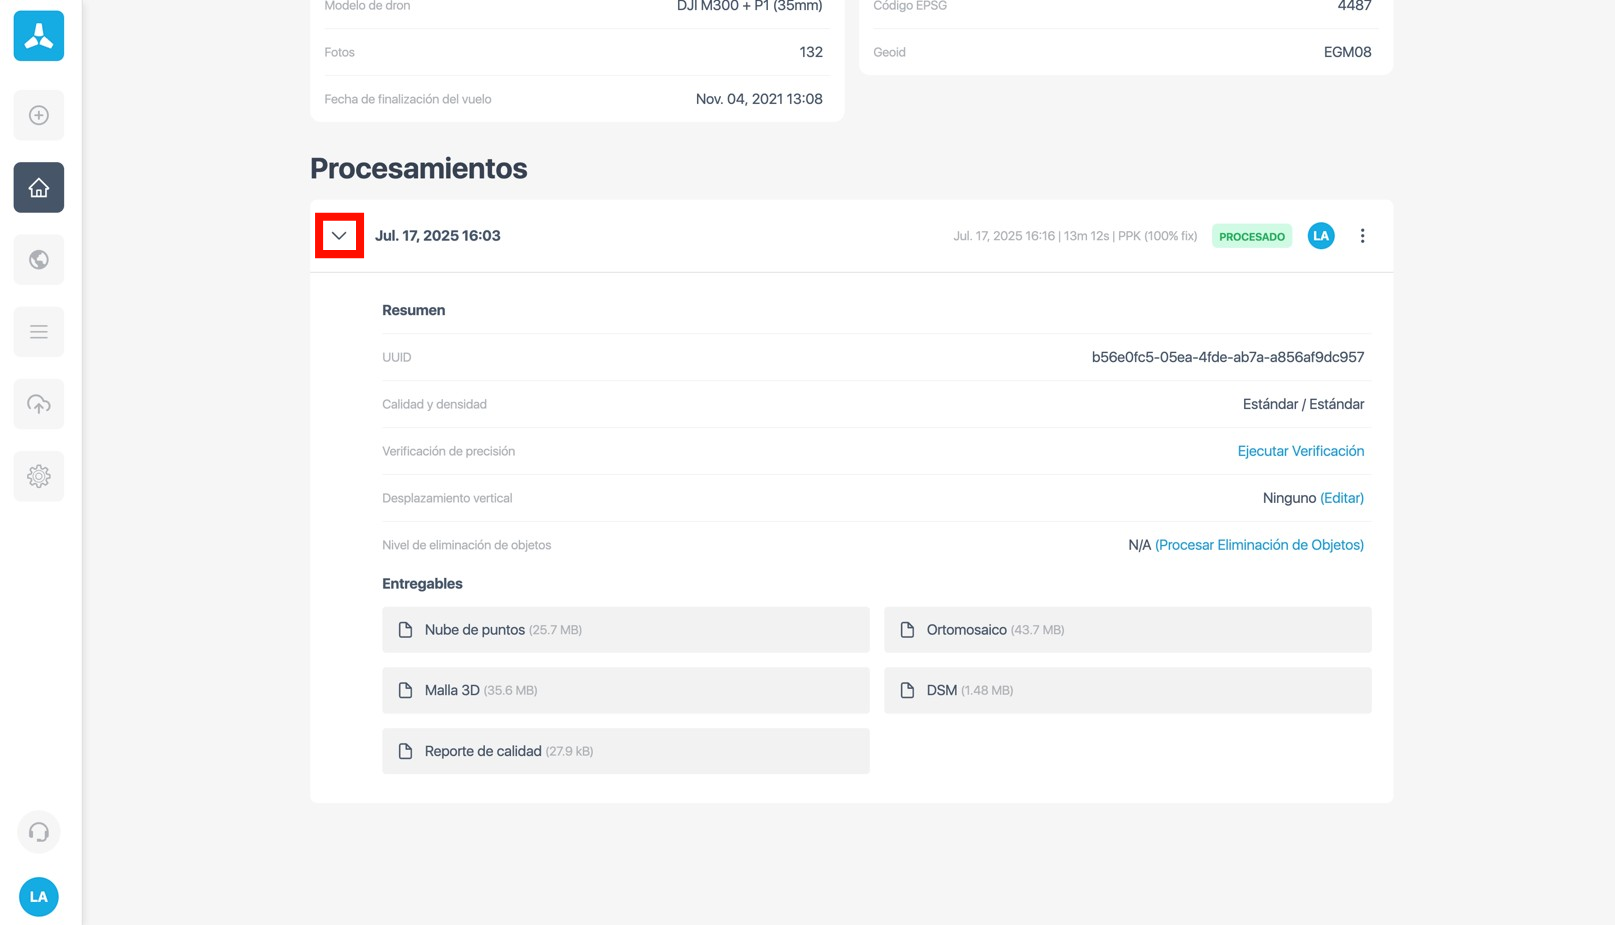Open the list menu icon in sidebar
Viewport: 1615px width, 925px height.
[x=38, y=332]
